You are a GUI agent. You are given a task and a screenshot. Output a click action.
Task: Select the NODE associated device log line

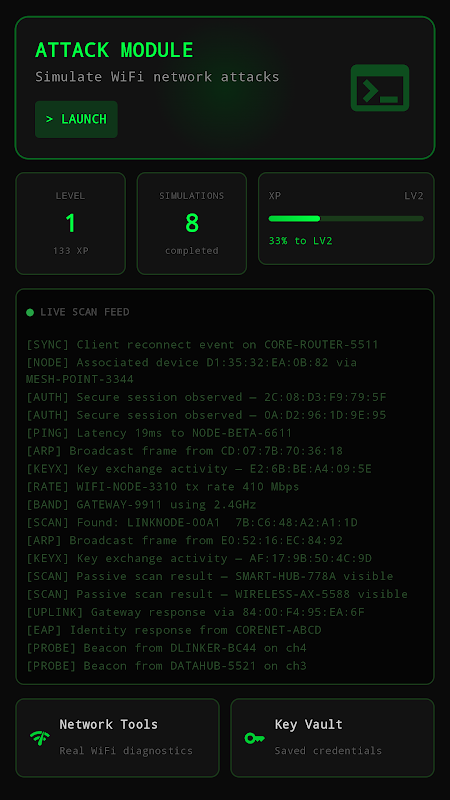[191, 371]
